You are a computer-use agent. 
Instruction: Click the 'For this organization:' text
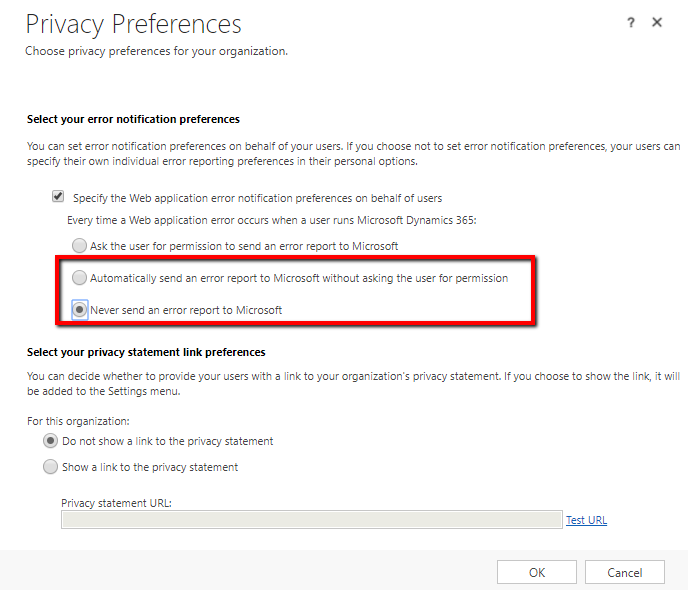tap(78, 421)
